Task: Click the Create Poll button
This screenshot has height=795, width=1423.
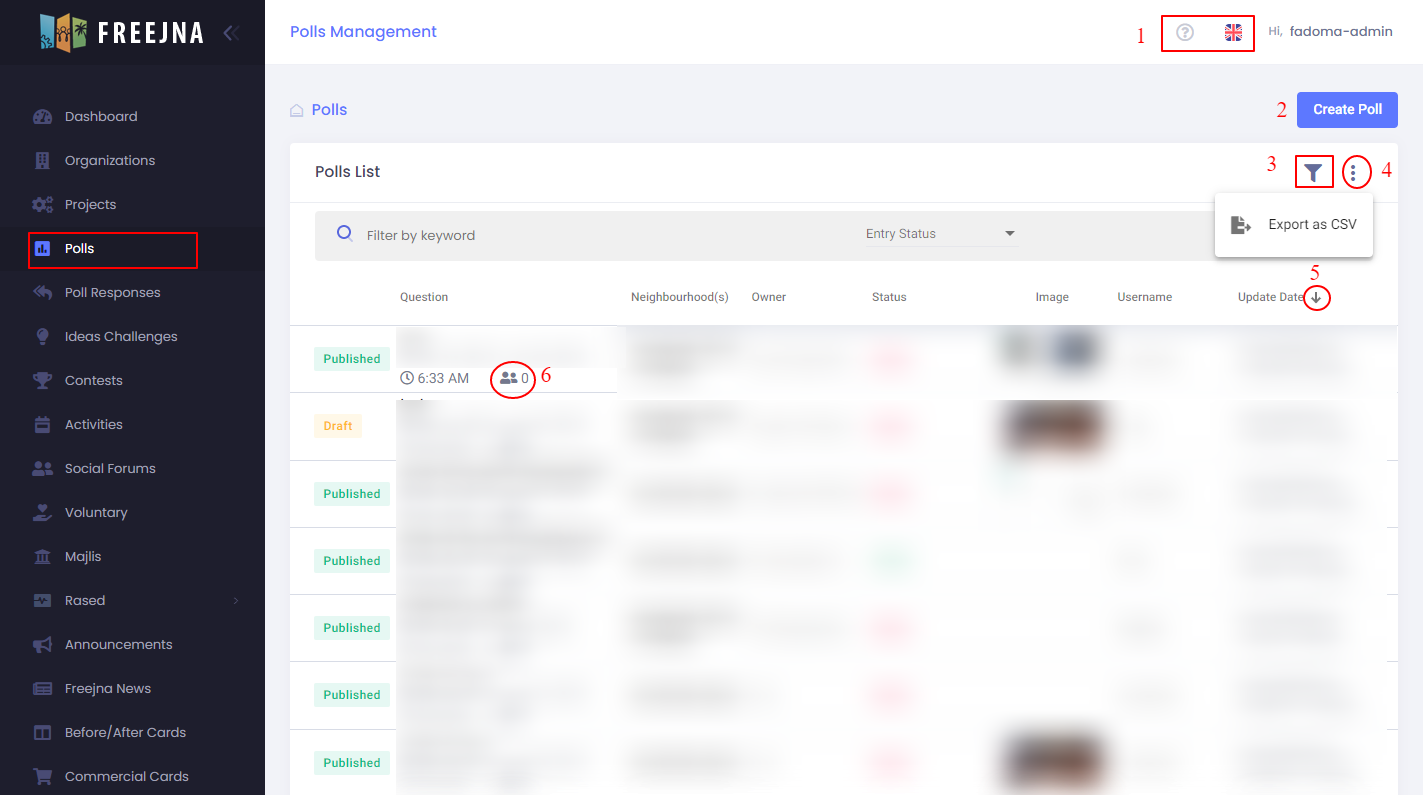Action: (x=1346, y=110)
